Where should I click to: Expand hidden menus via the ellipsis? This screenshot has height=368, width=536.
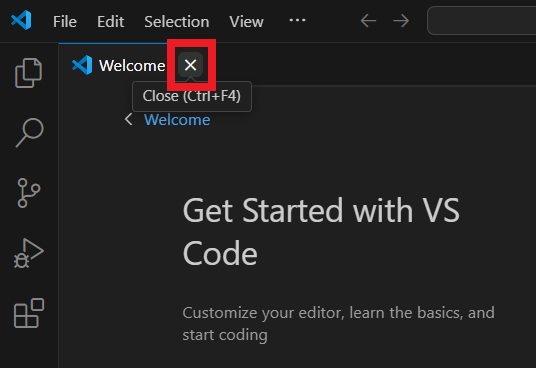297,21
